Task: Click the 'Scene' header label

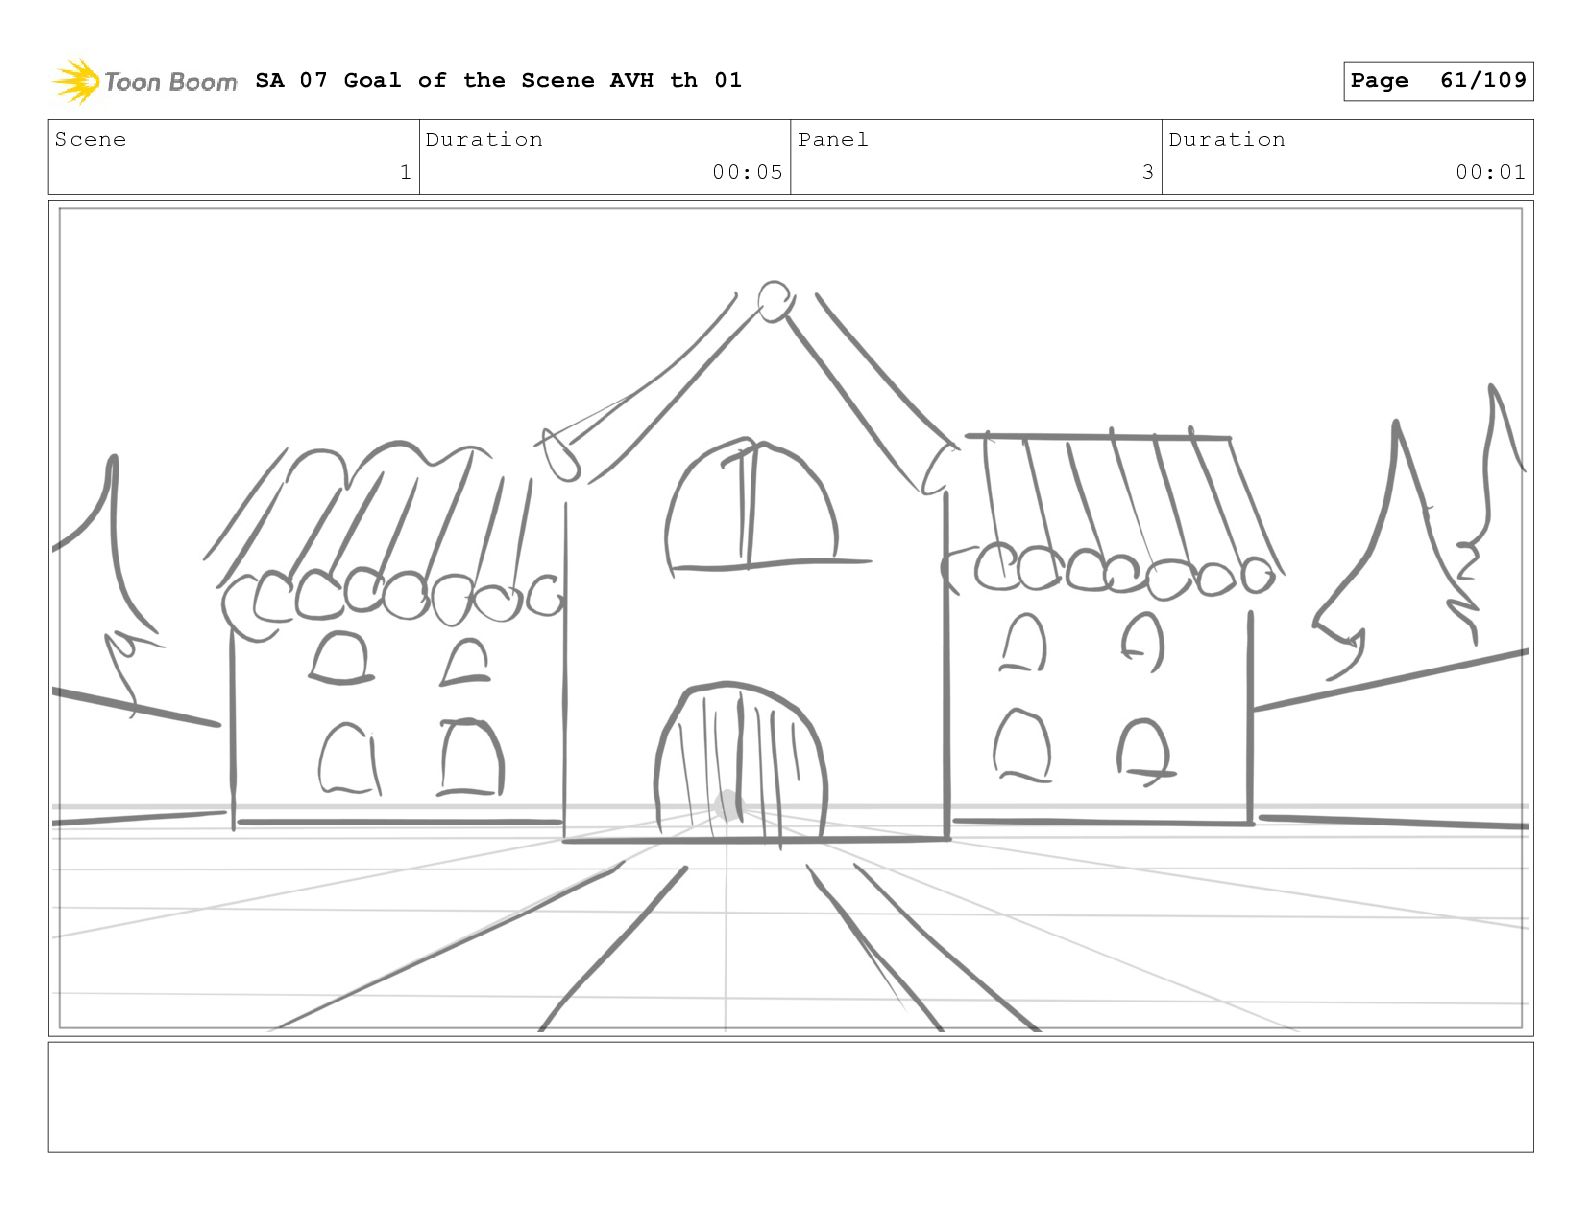Action: point(90,140)
